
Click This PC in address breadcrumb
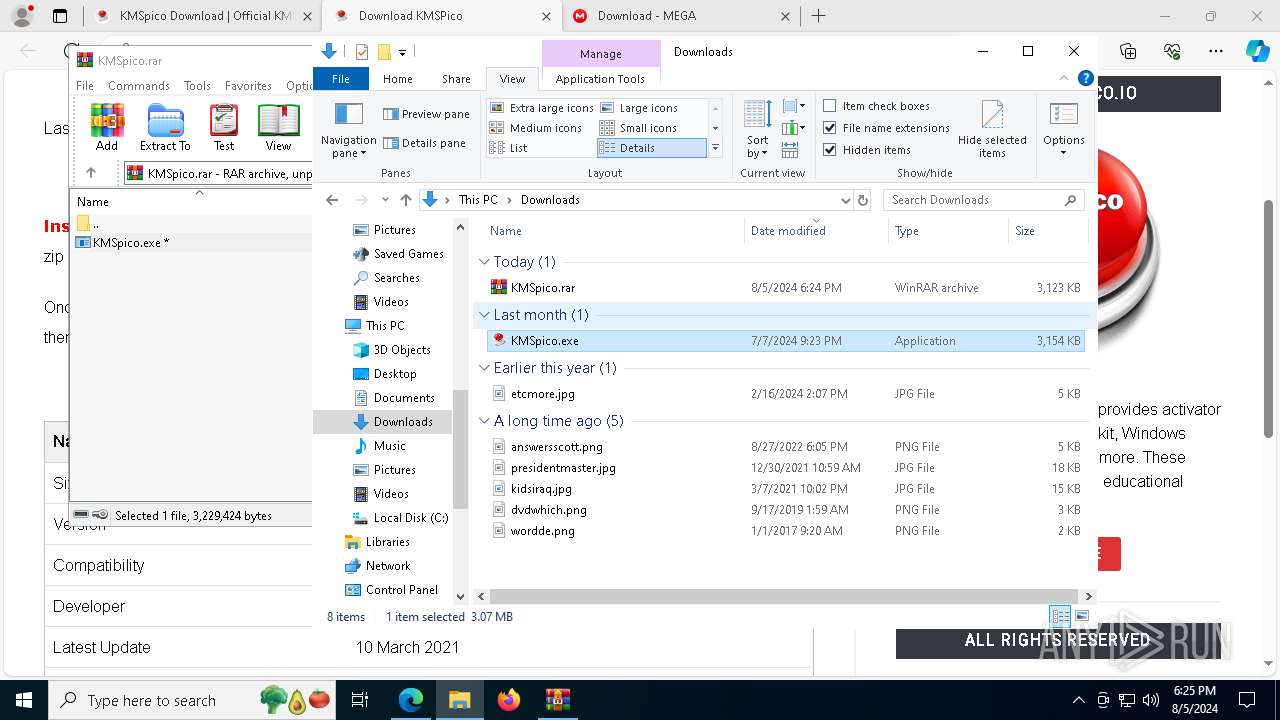coord(478,200)
